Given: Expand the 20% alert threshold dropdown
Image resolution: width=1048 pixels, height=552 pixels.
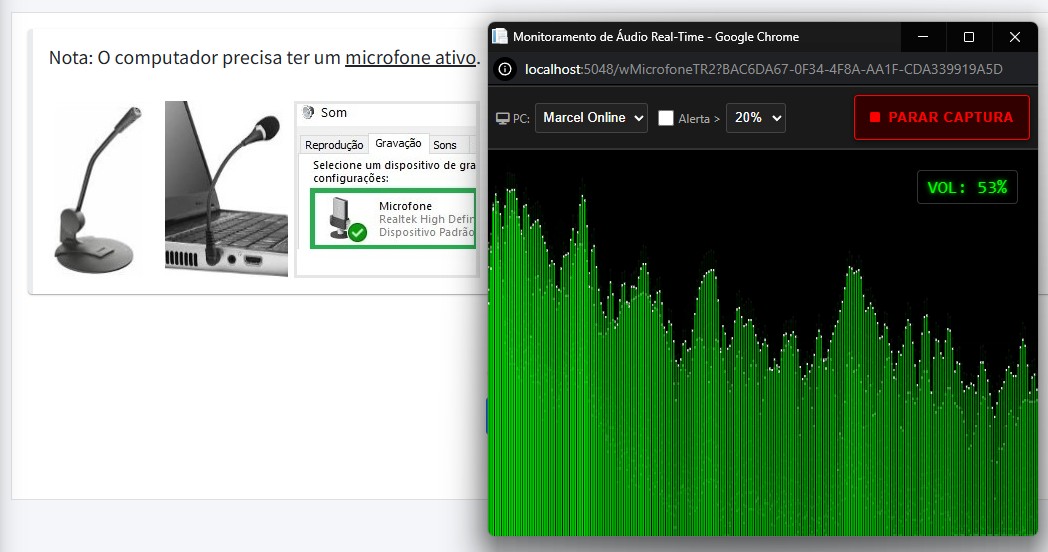Looking at the screenshot, I should (755, 118).
